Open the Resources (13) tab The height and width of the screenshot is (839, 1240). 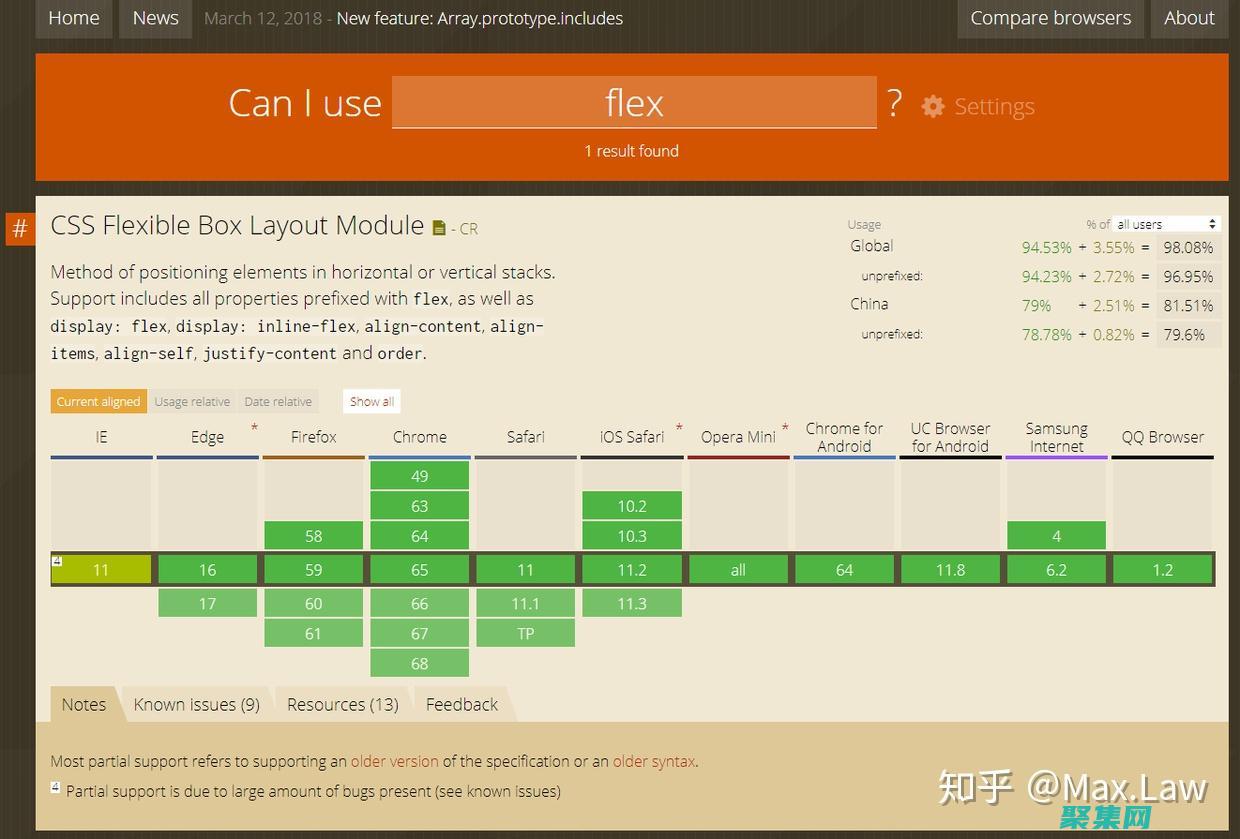(342, 704)
